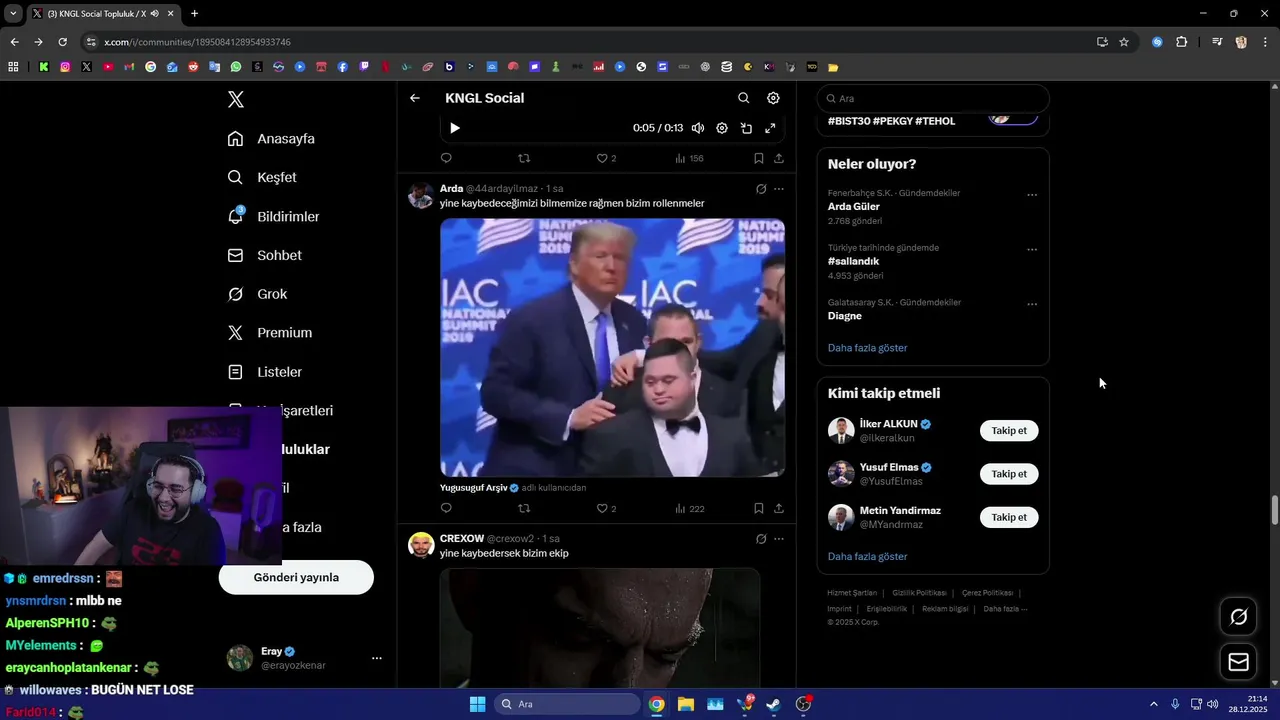The height and width of the screenshot is (720, 1280).
Task: Open Grok action on Arda's post
Action: [x=761, y=189]
